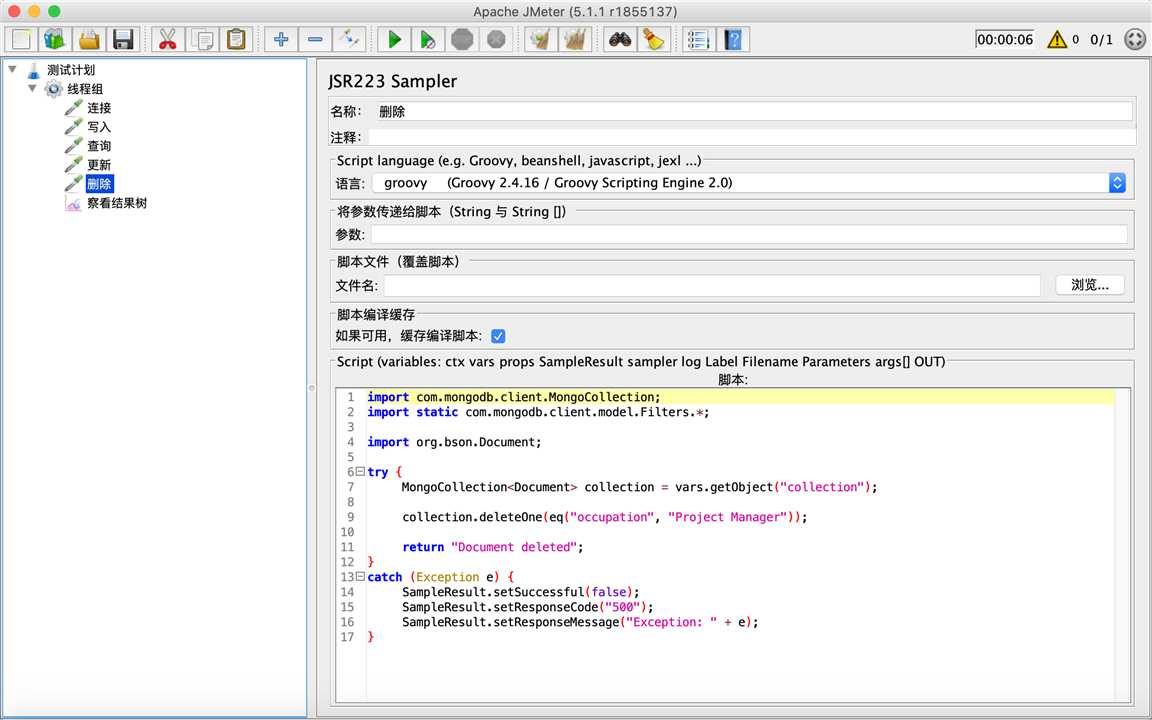Select the 查询 sampler in the tree
This screenshot has height=720, width=1152.
click(98, 146)
